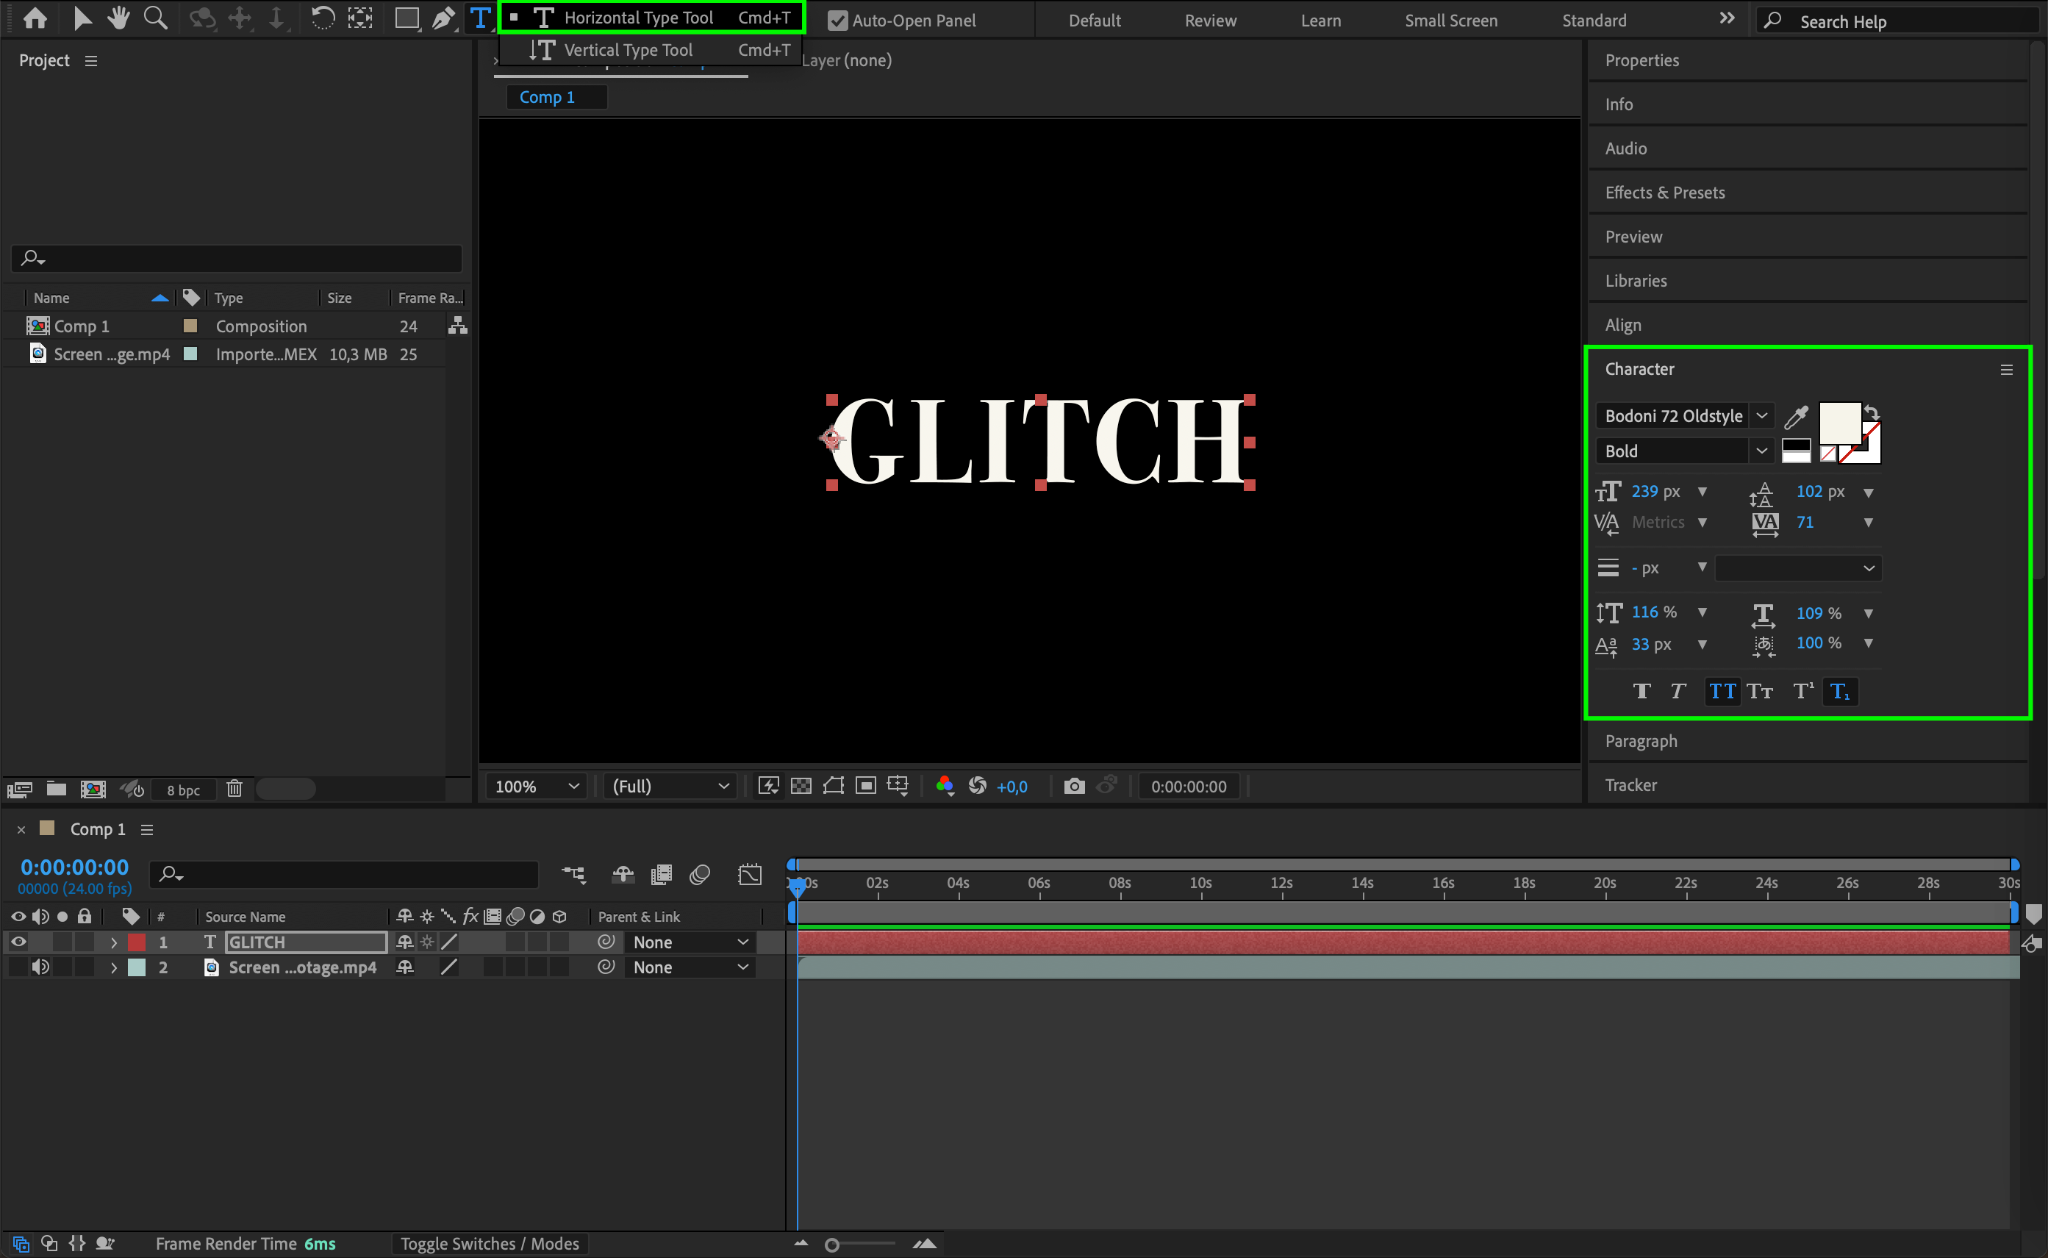Choose Vertical Type Tool from the menu

tap(628, 50)
